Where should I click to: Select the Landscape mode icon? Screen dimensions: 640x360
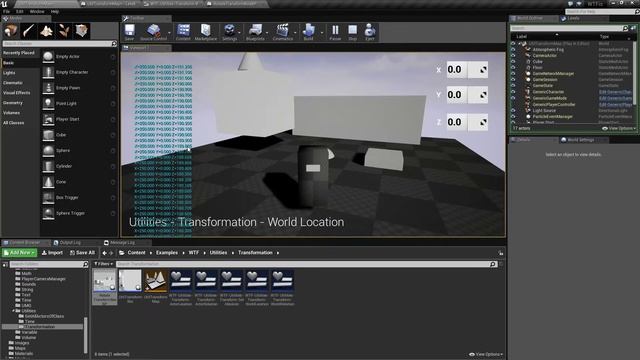click(46, 31)
